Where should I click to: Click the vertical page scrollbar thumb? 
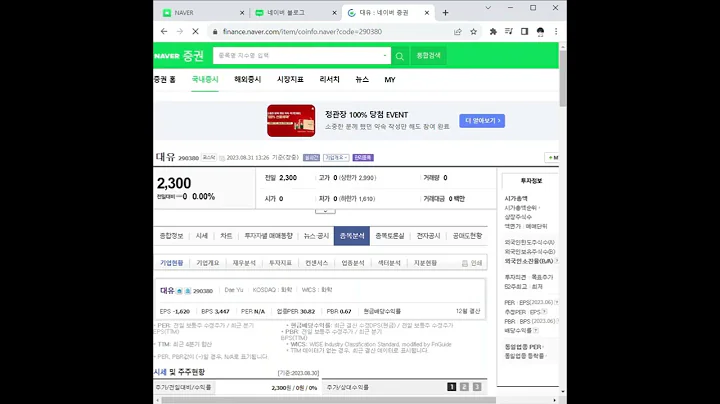pyautogui.click(x=563, y=78)
